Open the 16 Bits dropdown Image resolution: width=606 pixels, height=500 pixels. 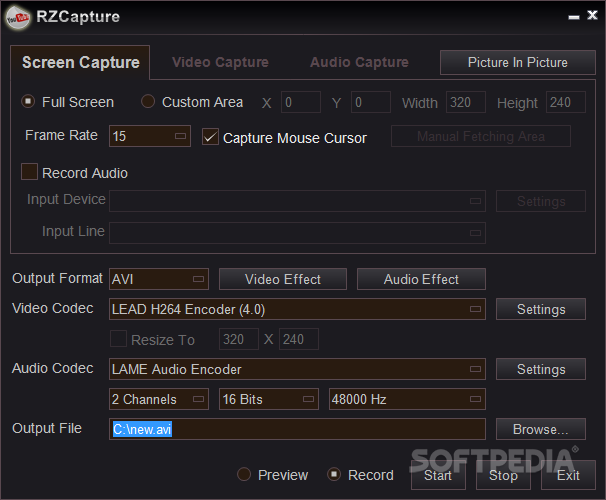click(x=269, y=399)
